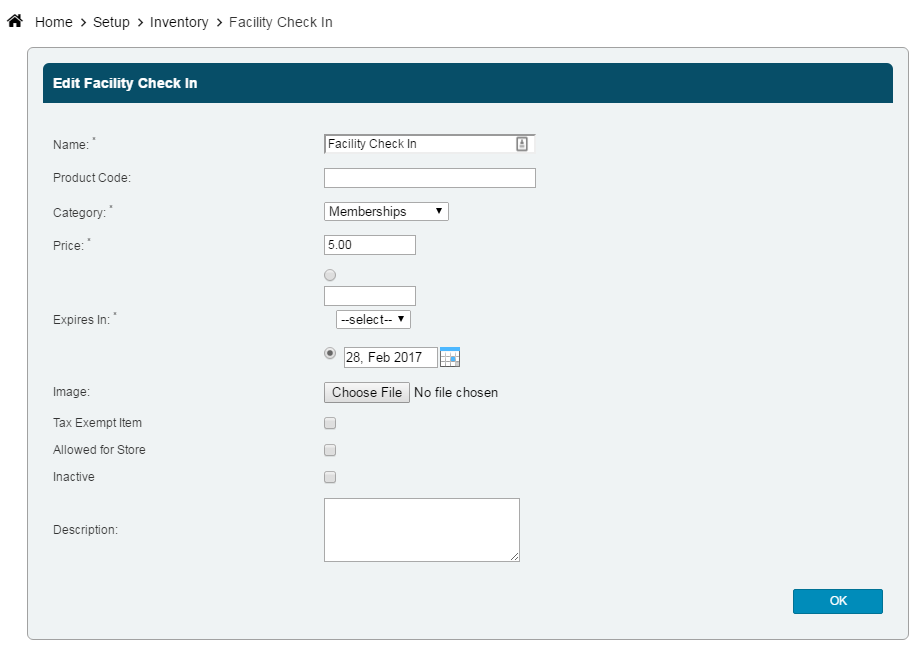Click the autofill icon in Name field

pos(522,144)
